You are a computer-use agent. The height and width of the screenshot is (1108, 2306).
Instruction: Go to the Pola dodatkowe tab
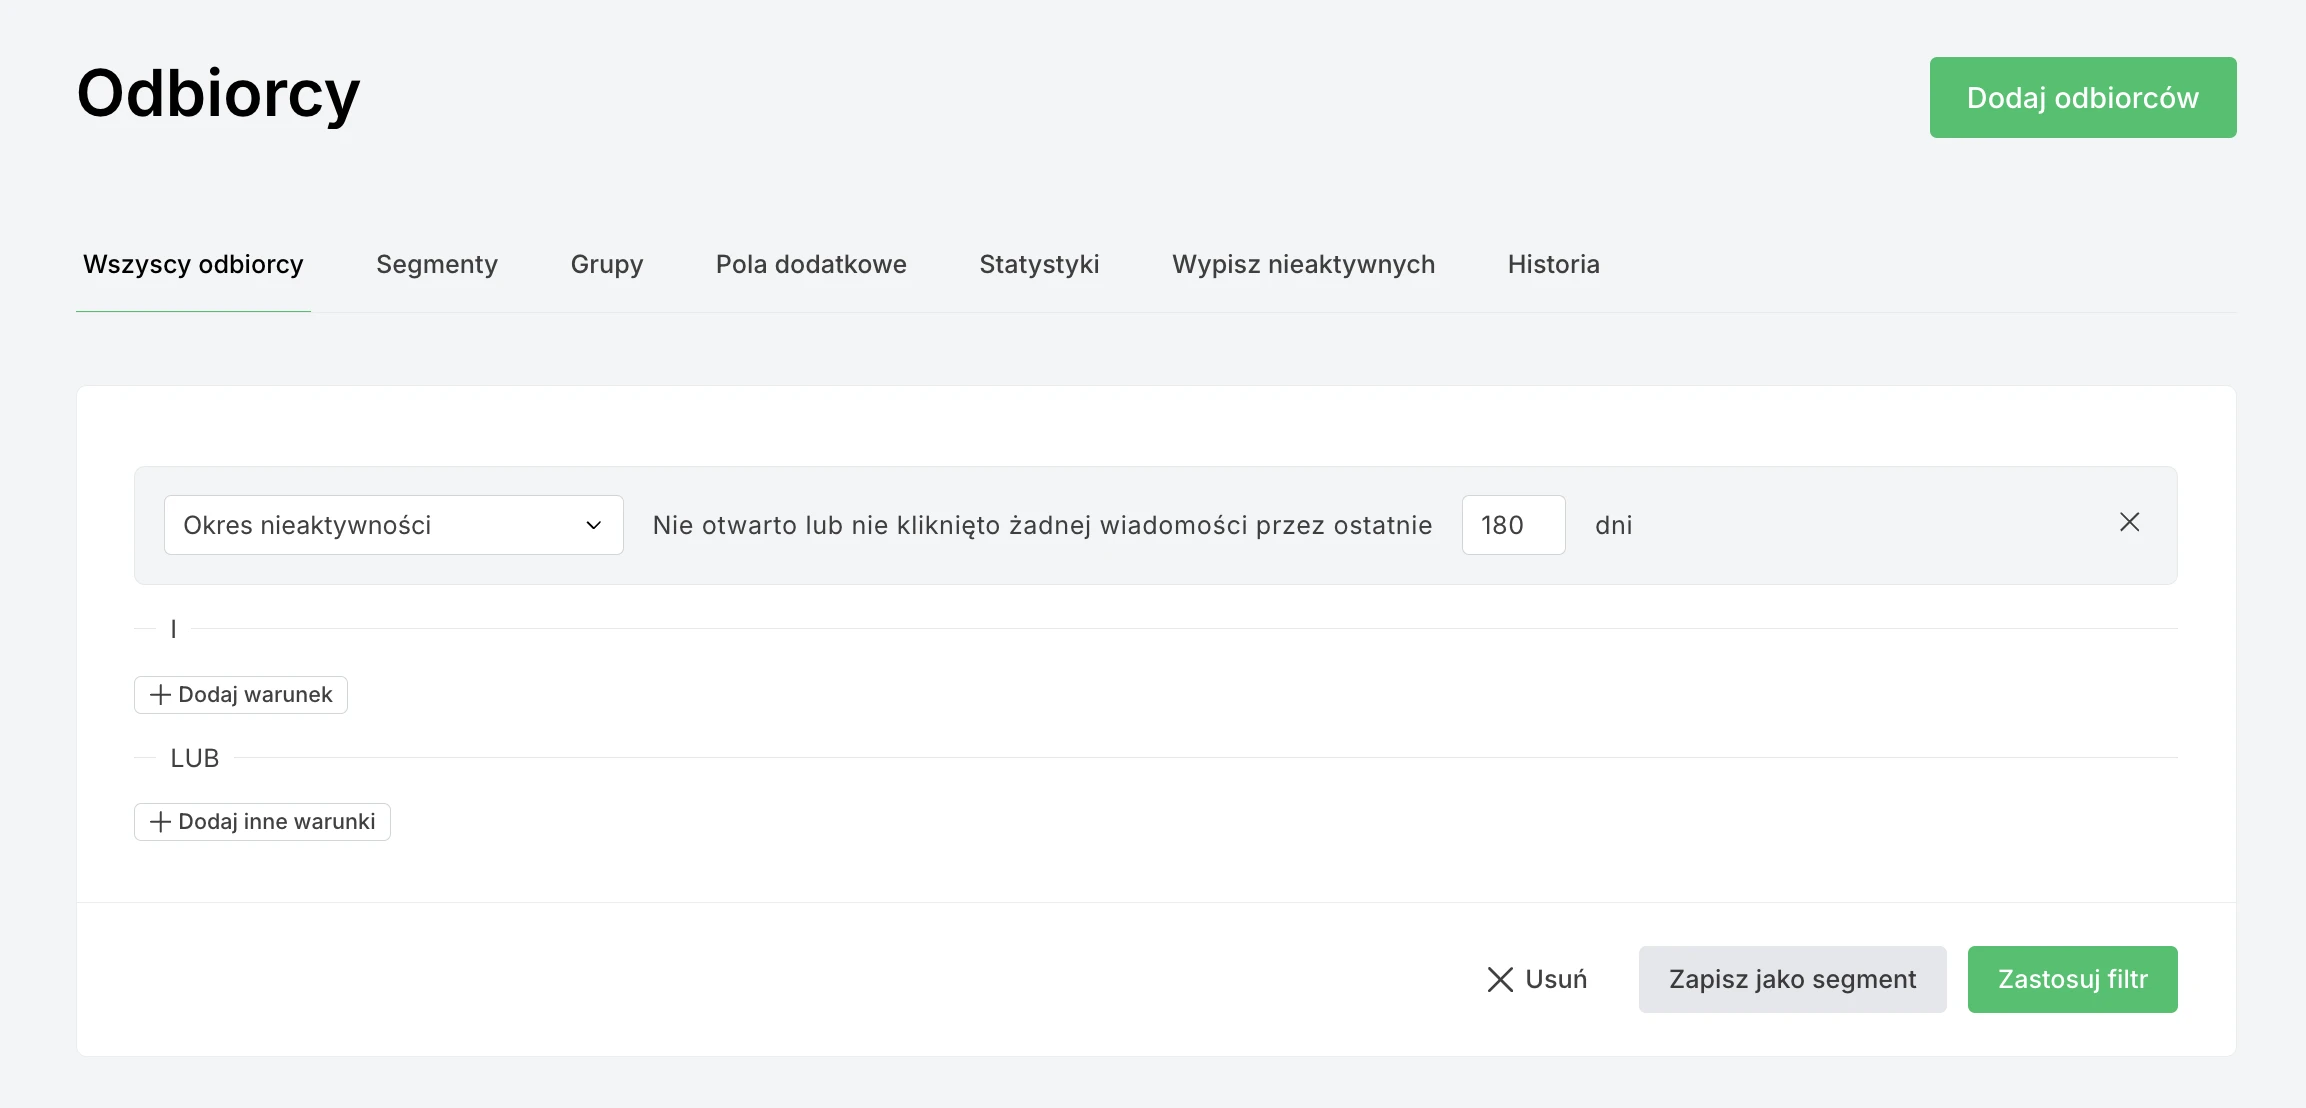[811, 264]
